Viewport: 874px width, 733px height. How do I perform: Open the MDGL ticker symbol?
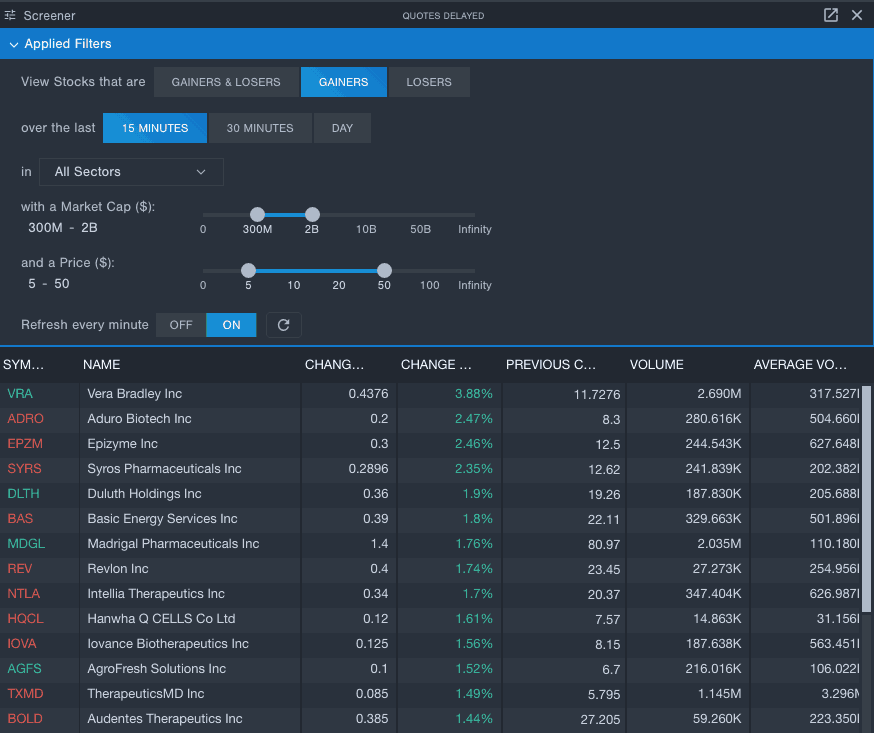(x=26, y=544)
